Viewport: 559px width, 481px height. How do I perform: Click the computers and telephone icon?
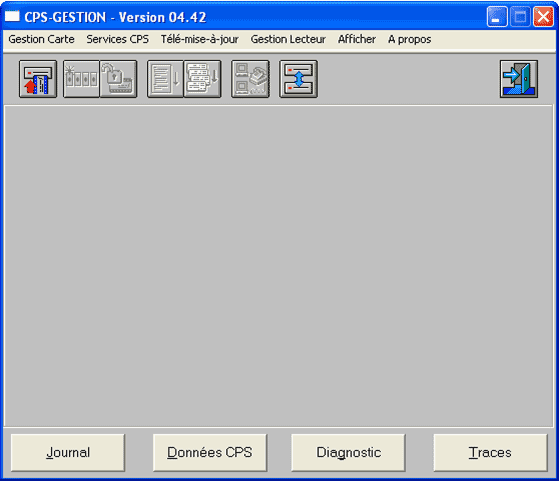click(250, 79)
